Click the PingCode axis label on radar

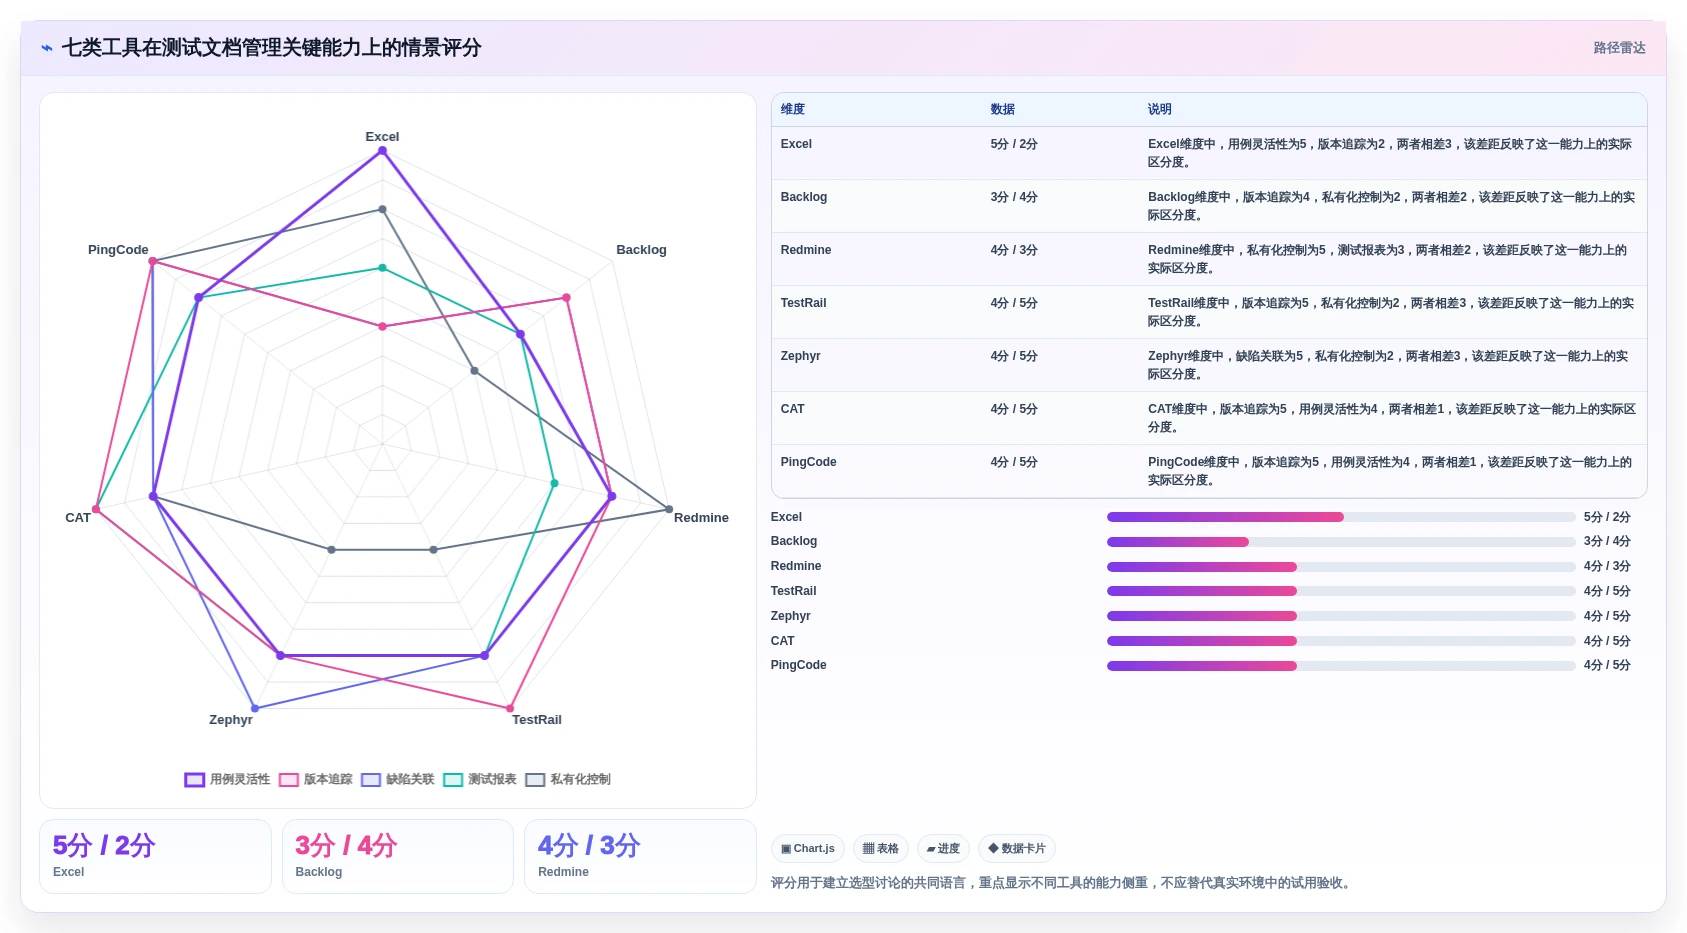pos(118,250)
